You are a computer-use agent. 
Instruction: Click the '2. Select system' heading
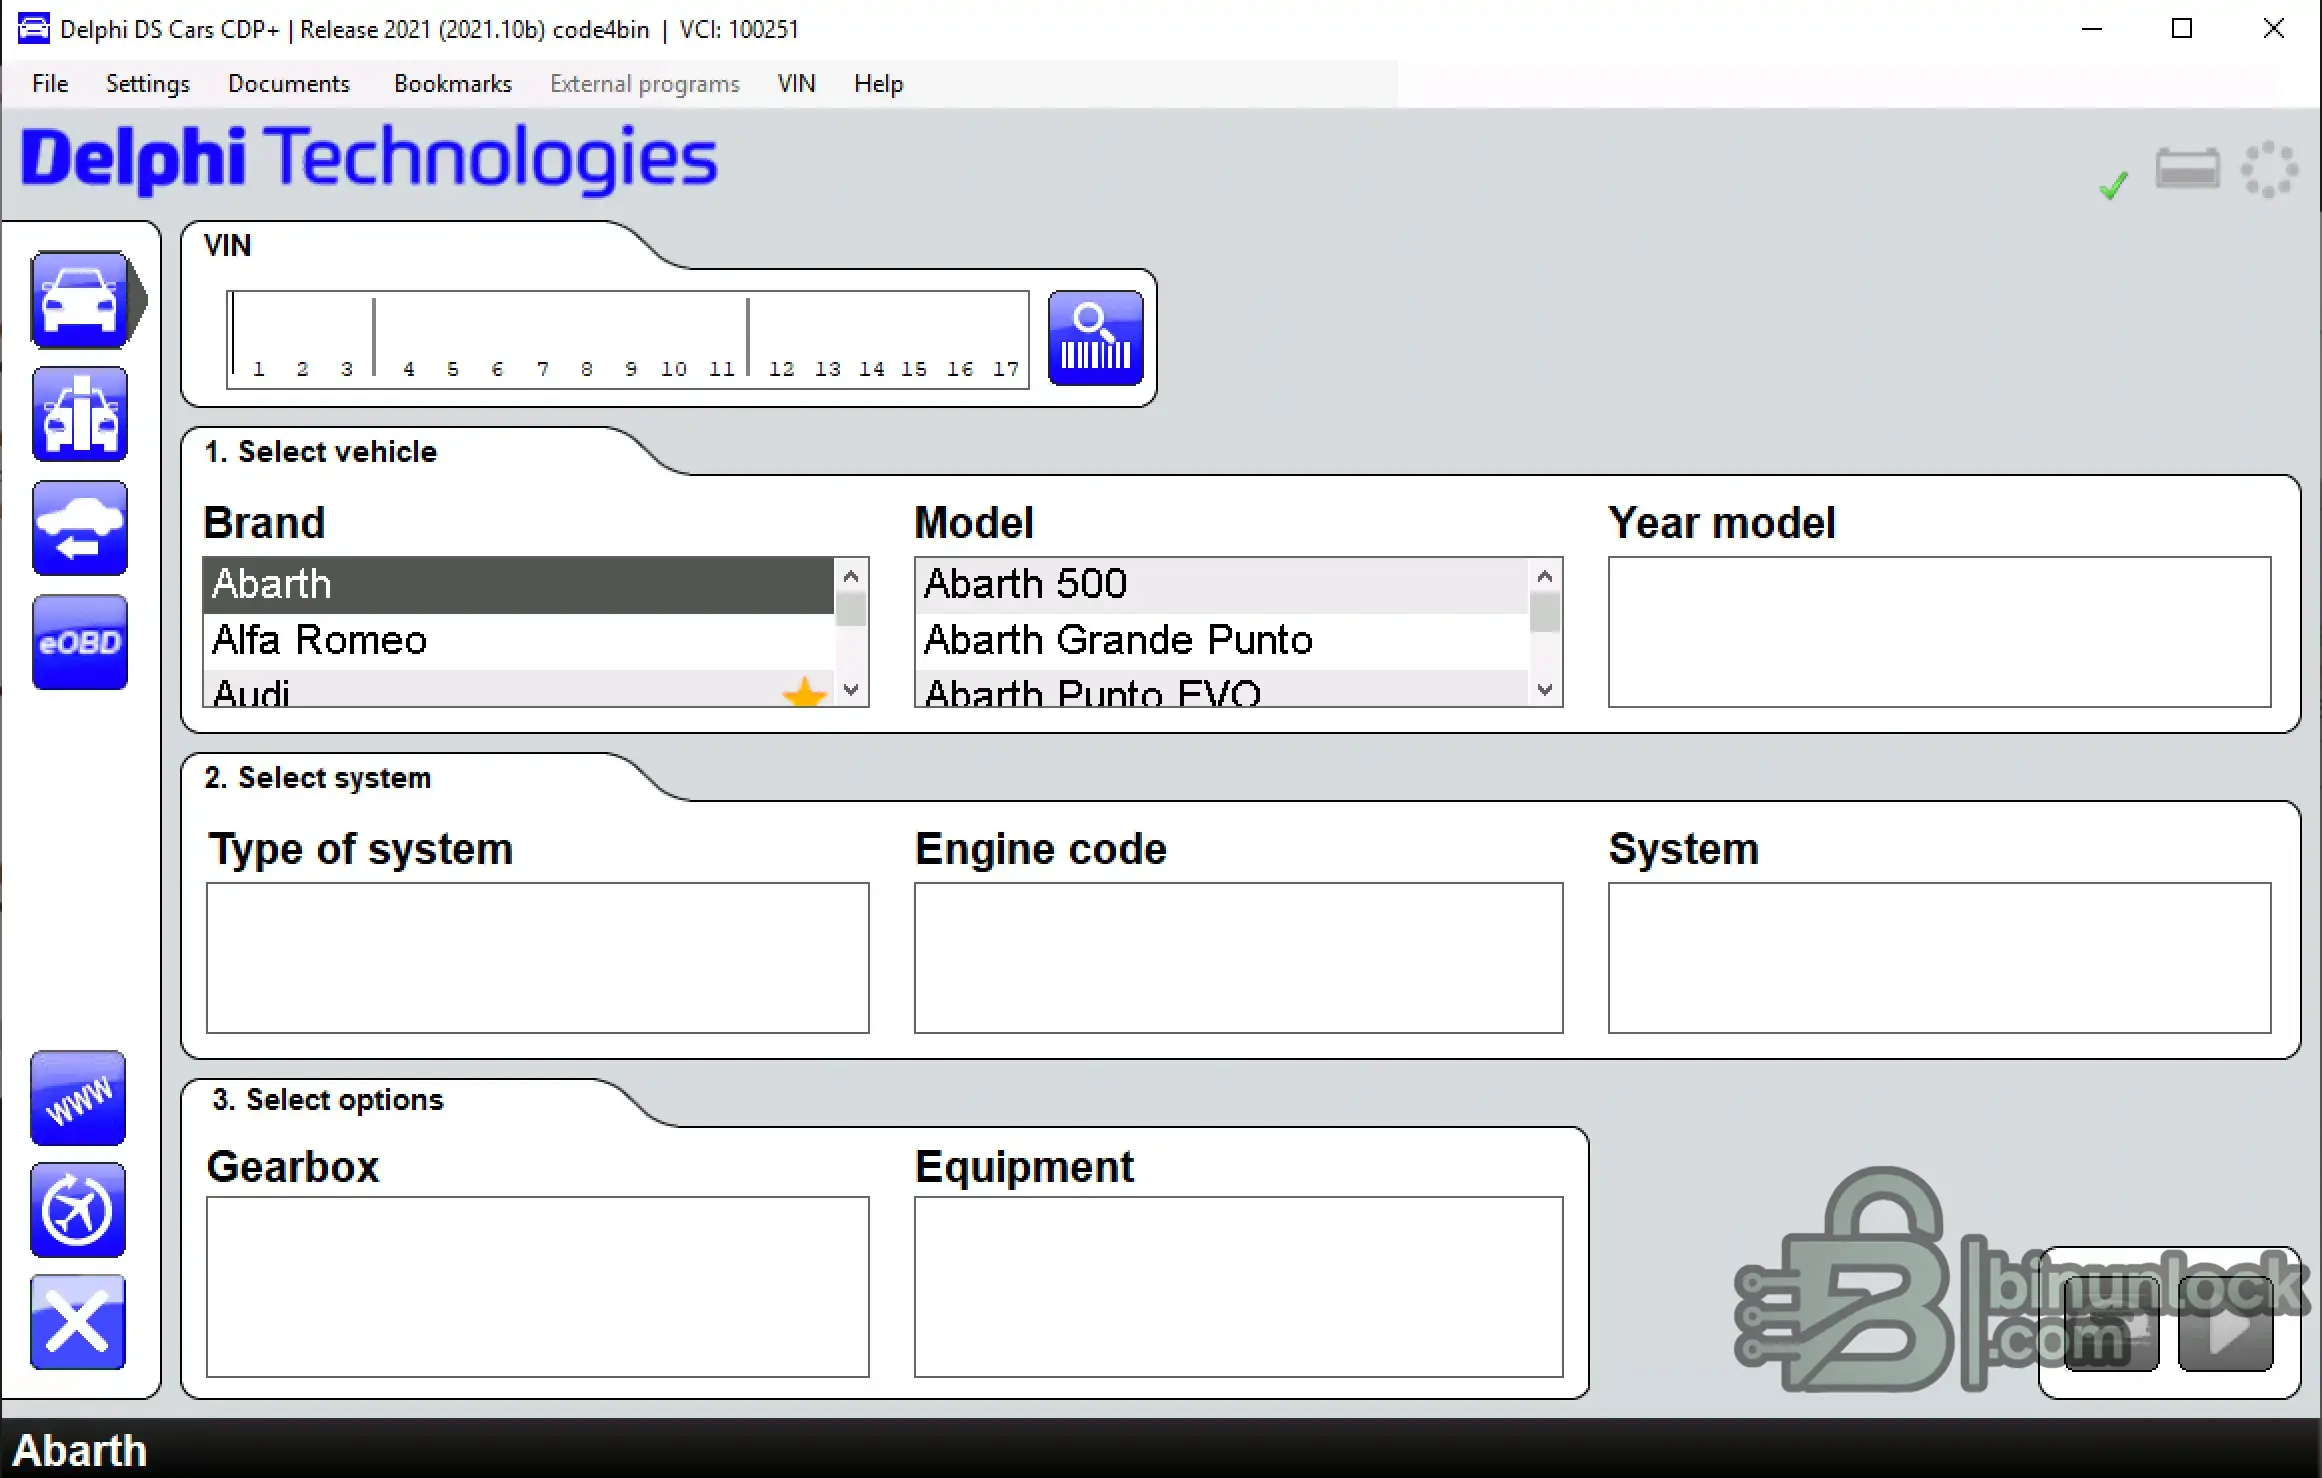tap(318, 778)
